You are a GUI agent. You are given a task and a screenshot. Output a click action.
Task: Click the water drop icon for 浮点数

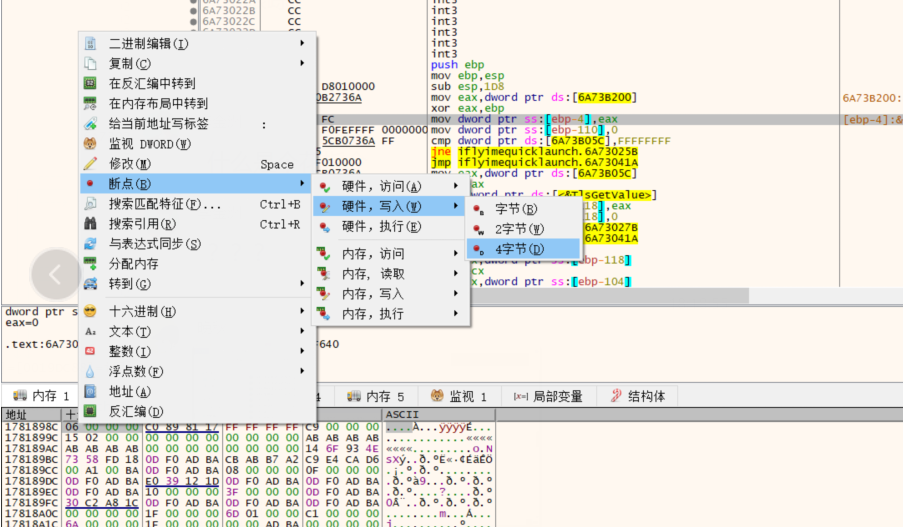(90, 371)
